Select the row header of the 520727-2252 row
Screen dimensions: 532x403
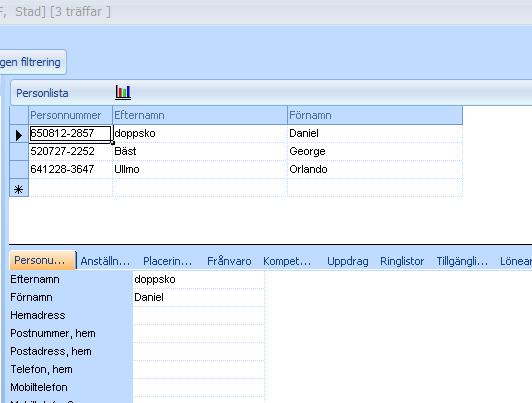[x=19, y=151]
